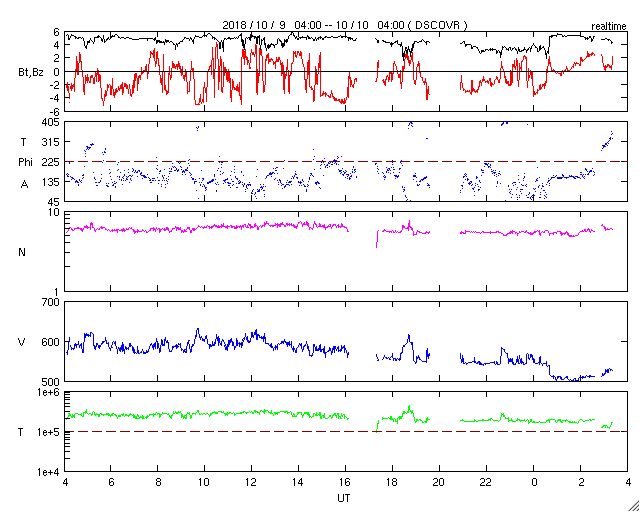Click the '1e+5' temperature axis value
The width and height of the screenshot is (640, 512).
pos(49,432)
